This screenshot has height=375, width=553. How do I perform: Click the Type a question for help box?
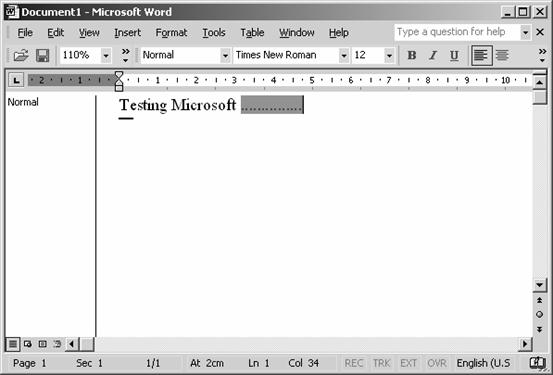[x=457, y=32]
